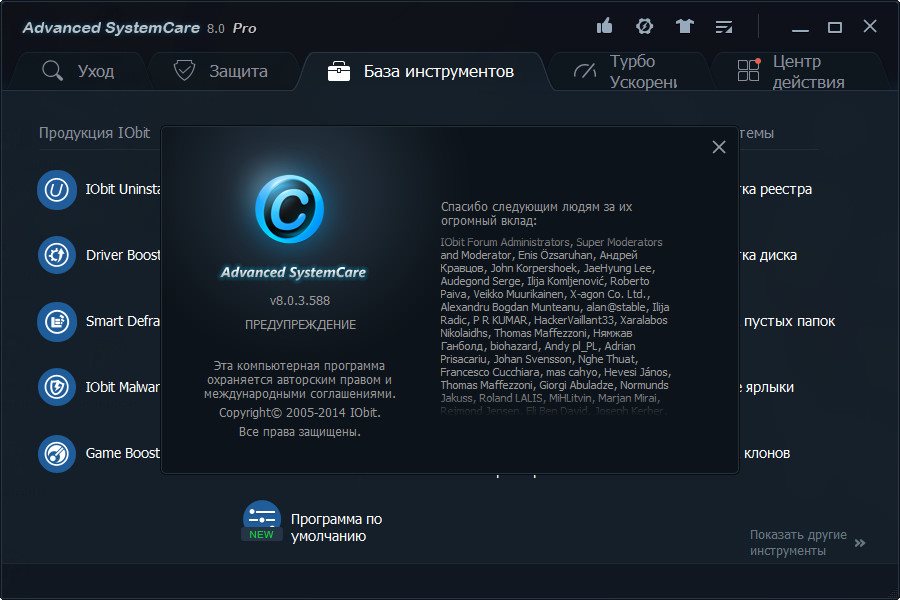Click the 'пустых папок' tool label
The height and width of the screenshot is (600, 900).
click(789, 321)
